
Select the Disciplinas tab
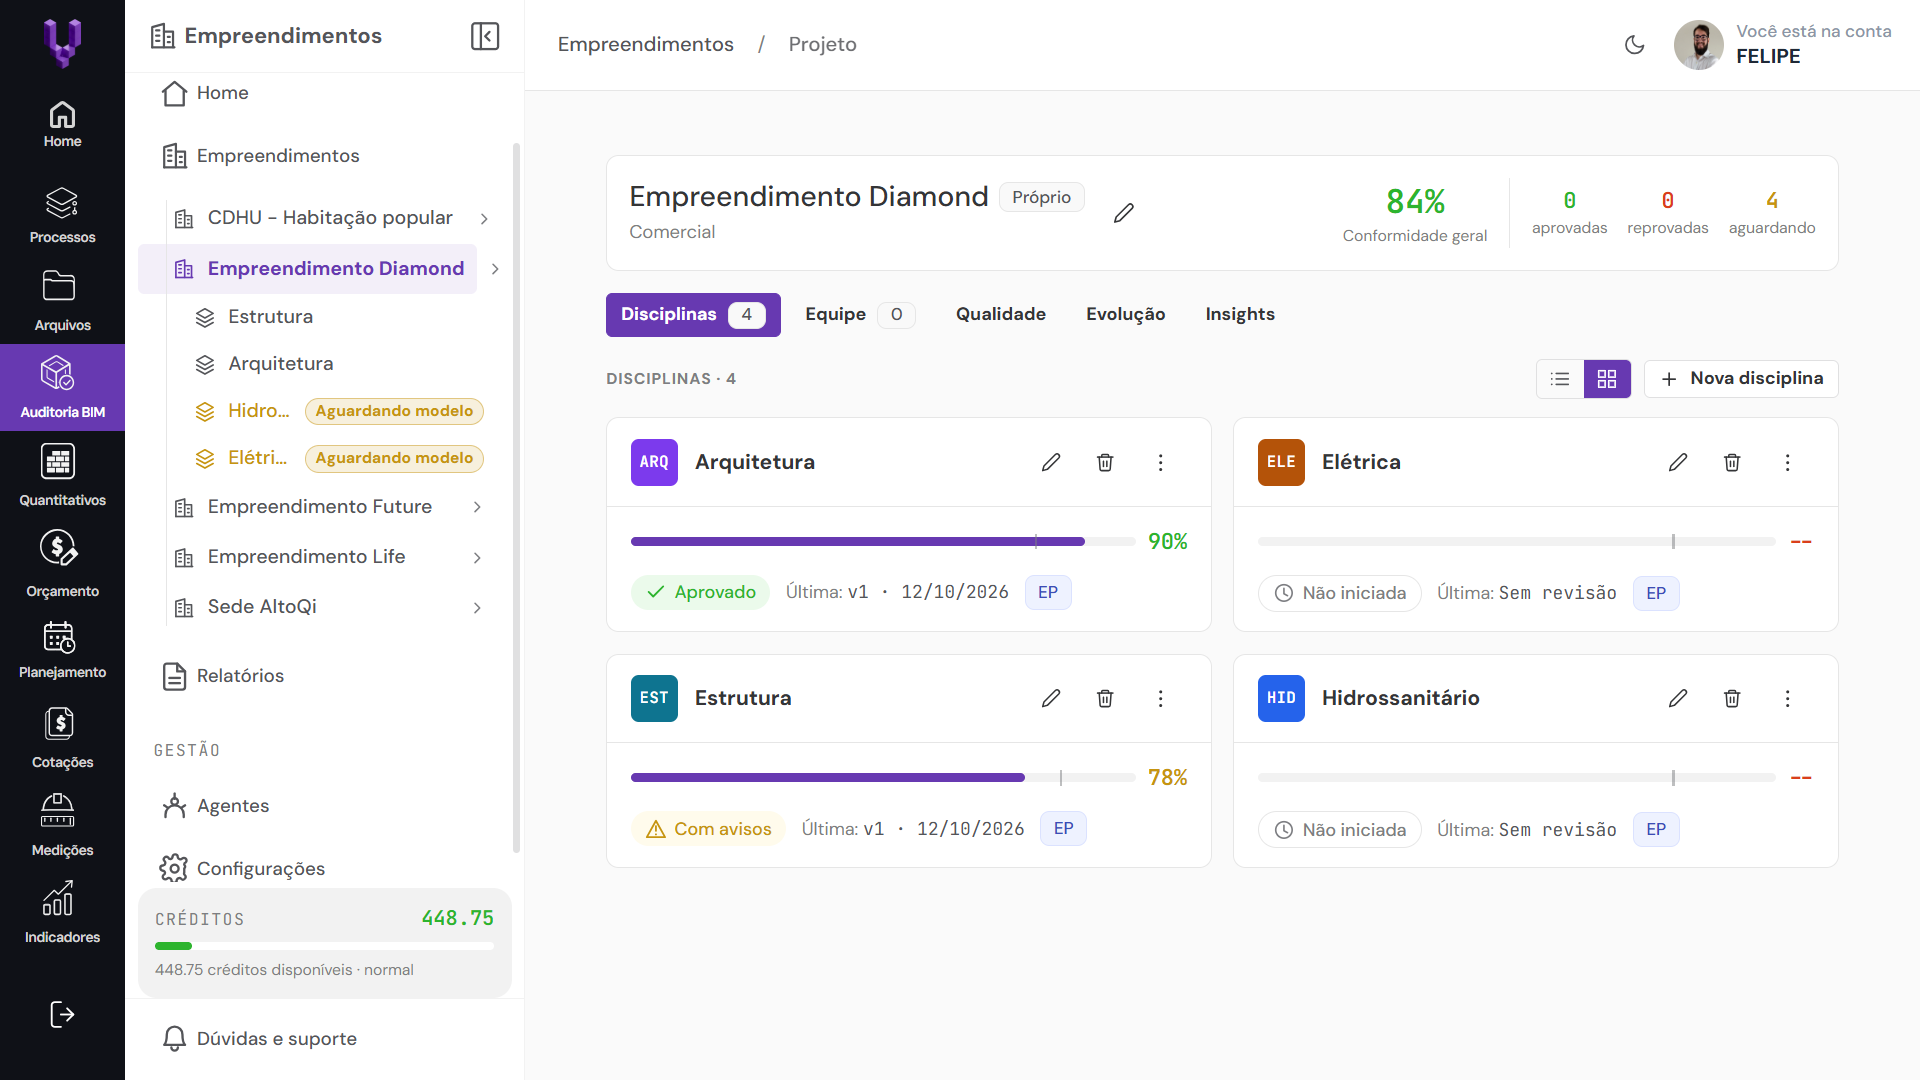coord(693,315)
